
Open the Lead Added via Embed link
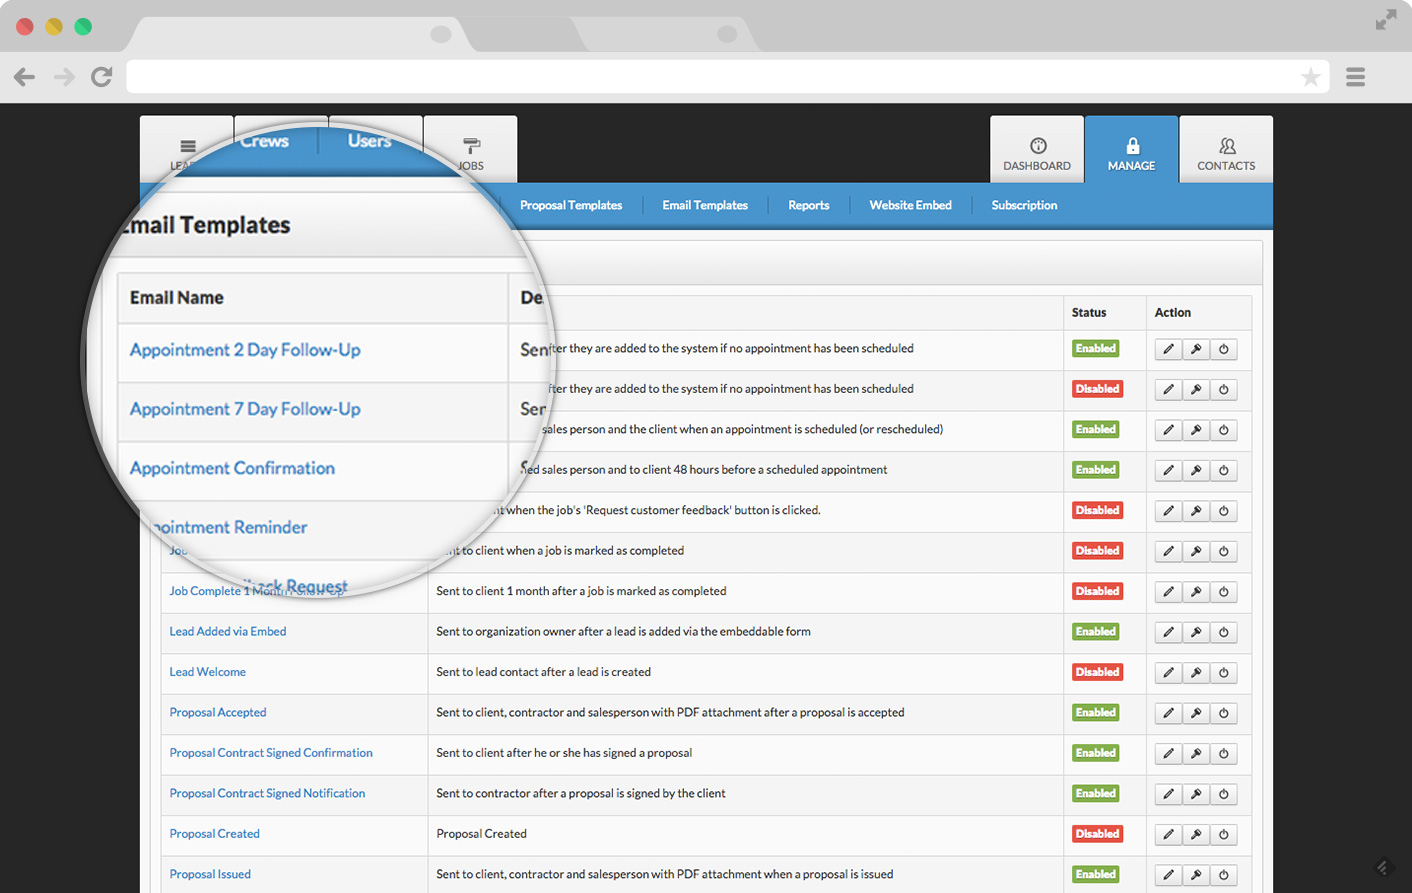(228, 632)
